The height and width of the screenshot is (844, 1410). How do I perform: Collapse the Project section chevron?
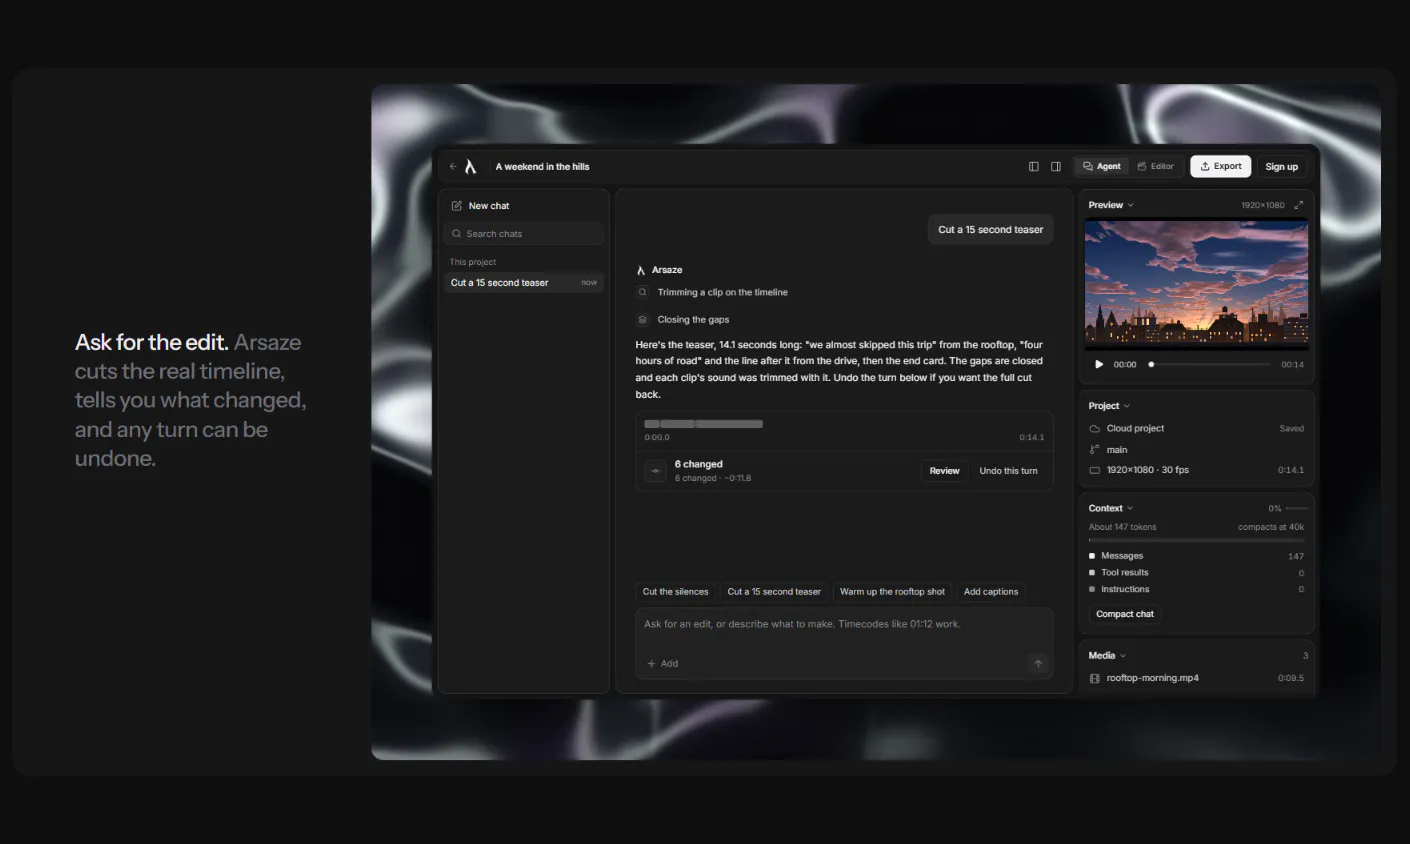1127,406
